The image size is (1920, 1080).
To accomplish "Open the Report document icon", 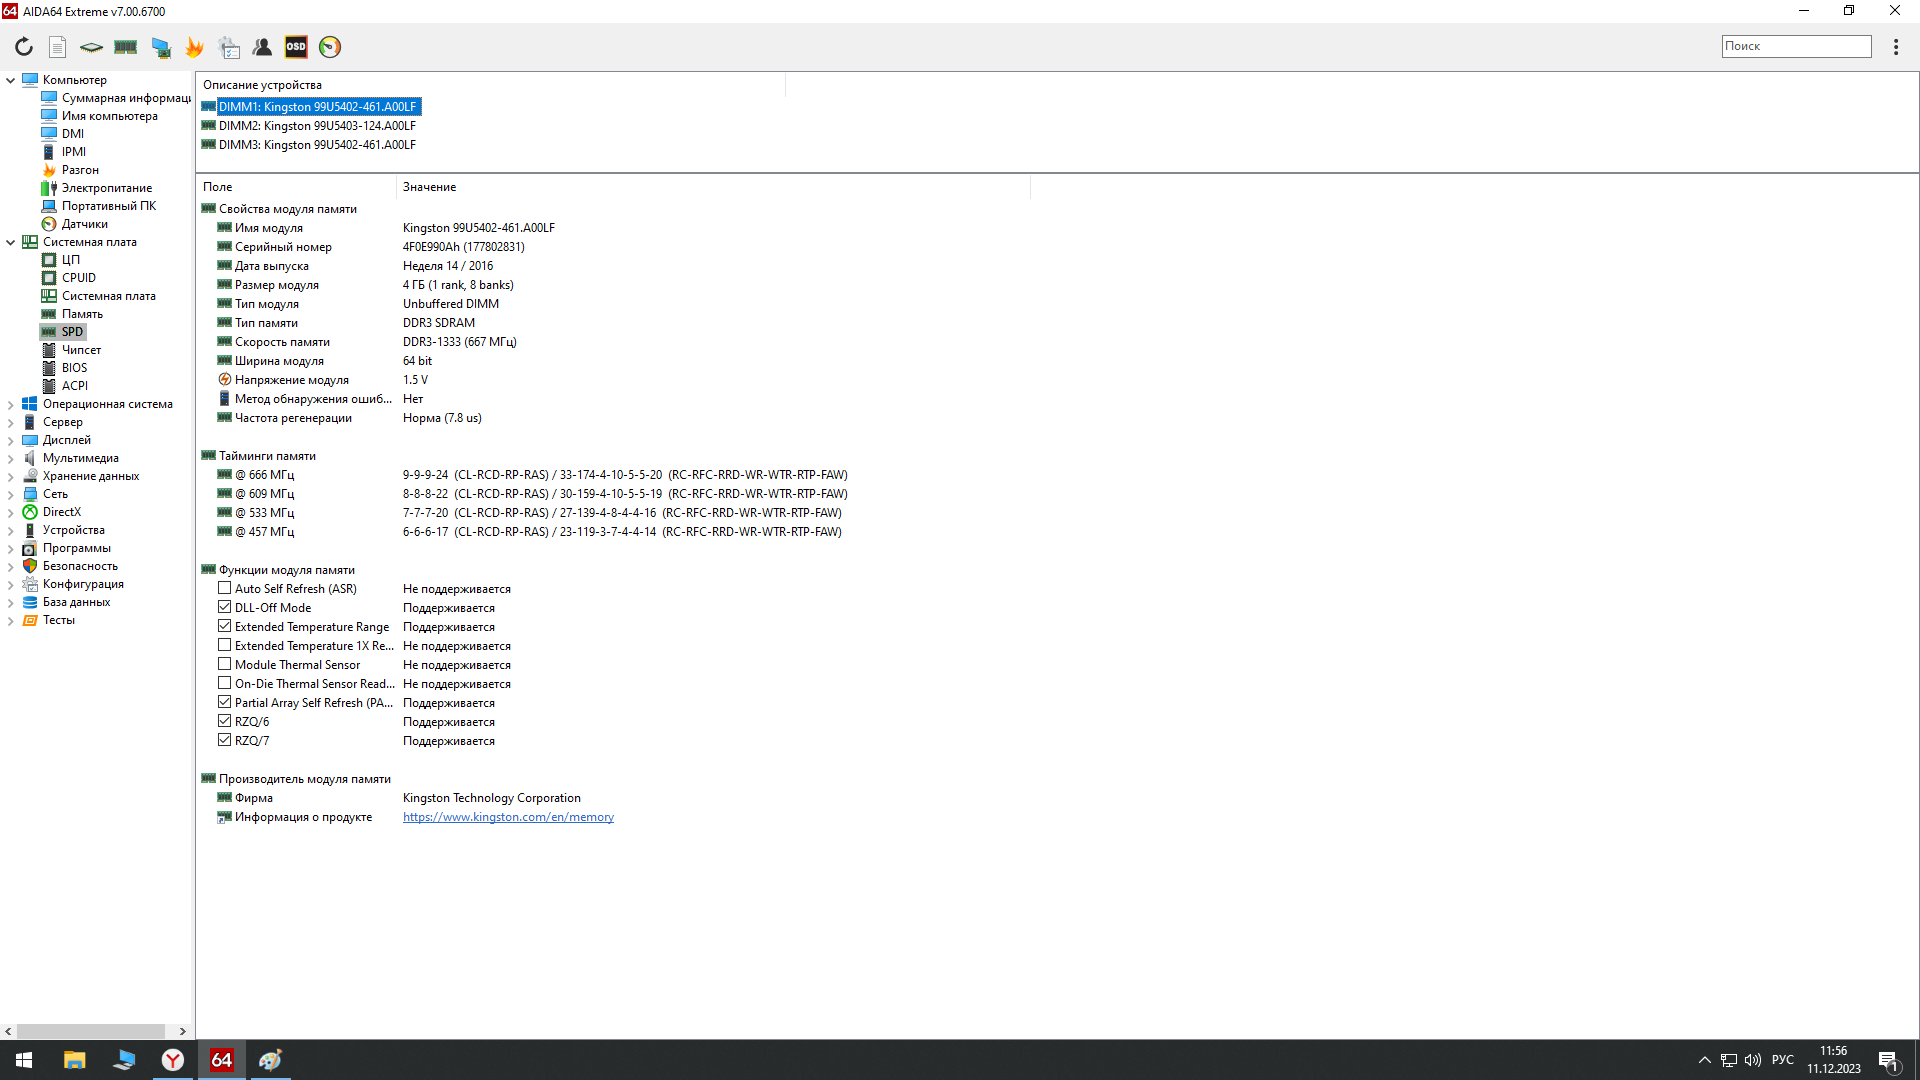I will (58, 47).
